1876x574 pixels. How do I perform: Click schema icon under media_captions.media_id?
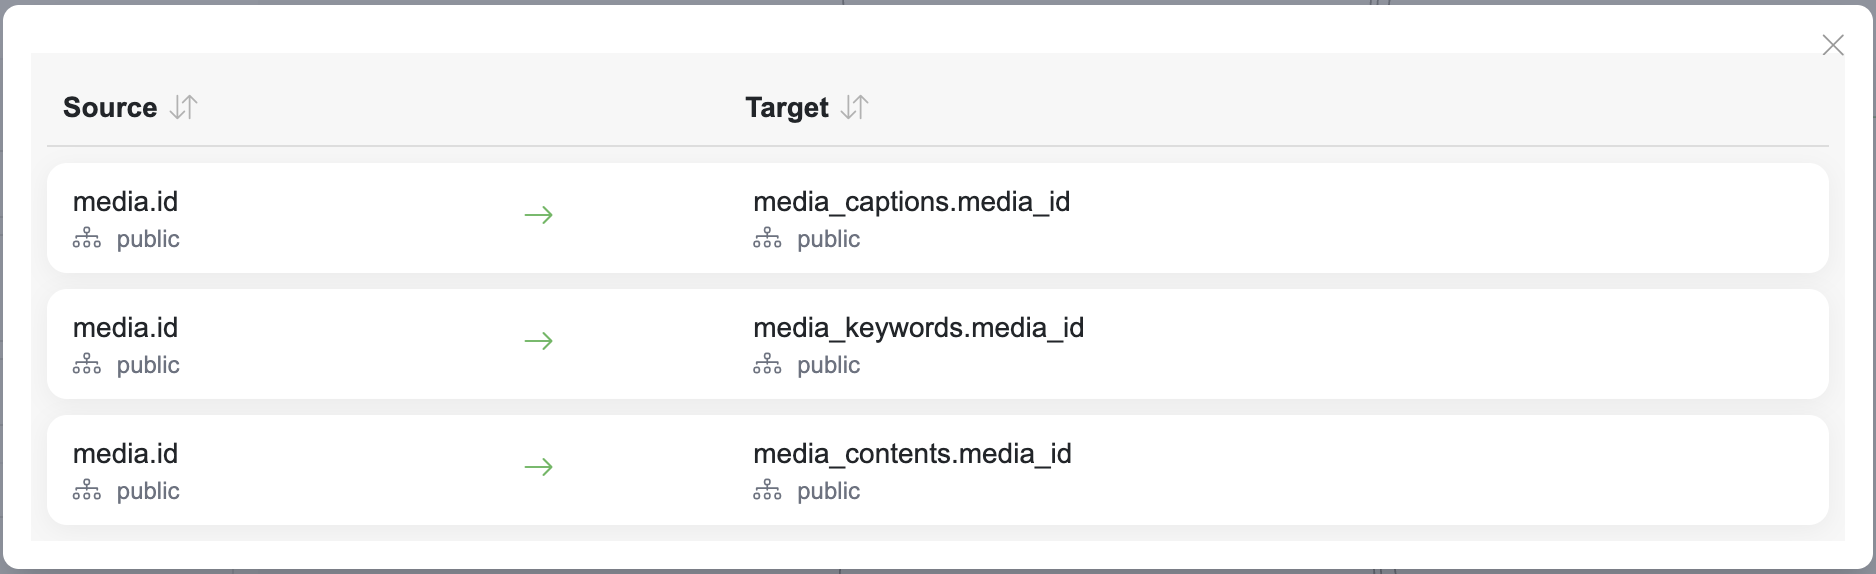[767, 239]
